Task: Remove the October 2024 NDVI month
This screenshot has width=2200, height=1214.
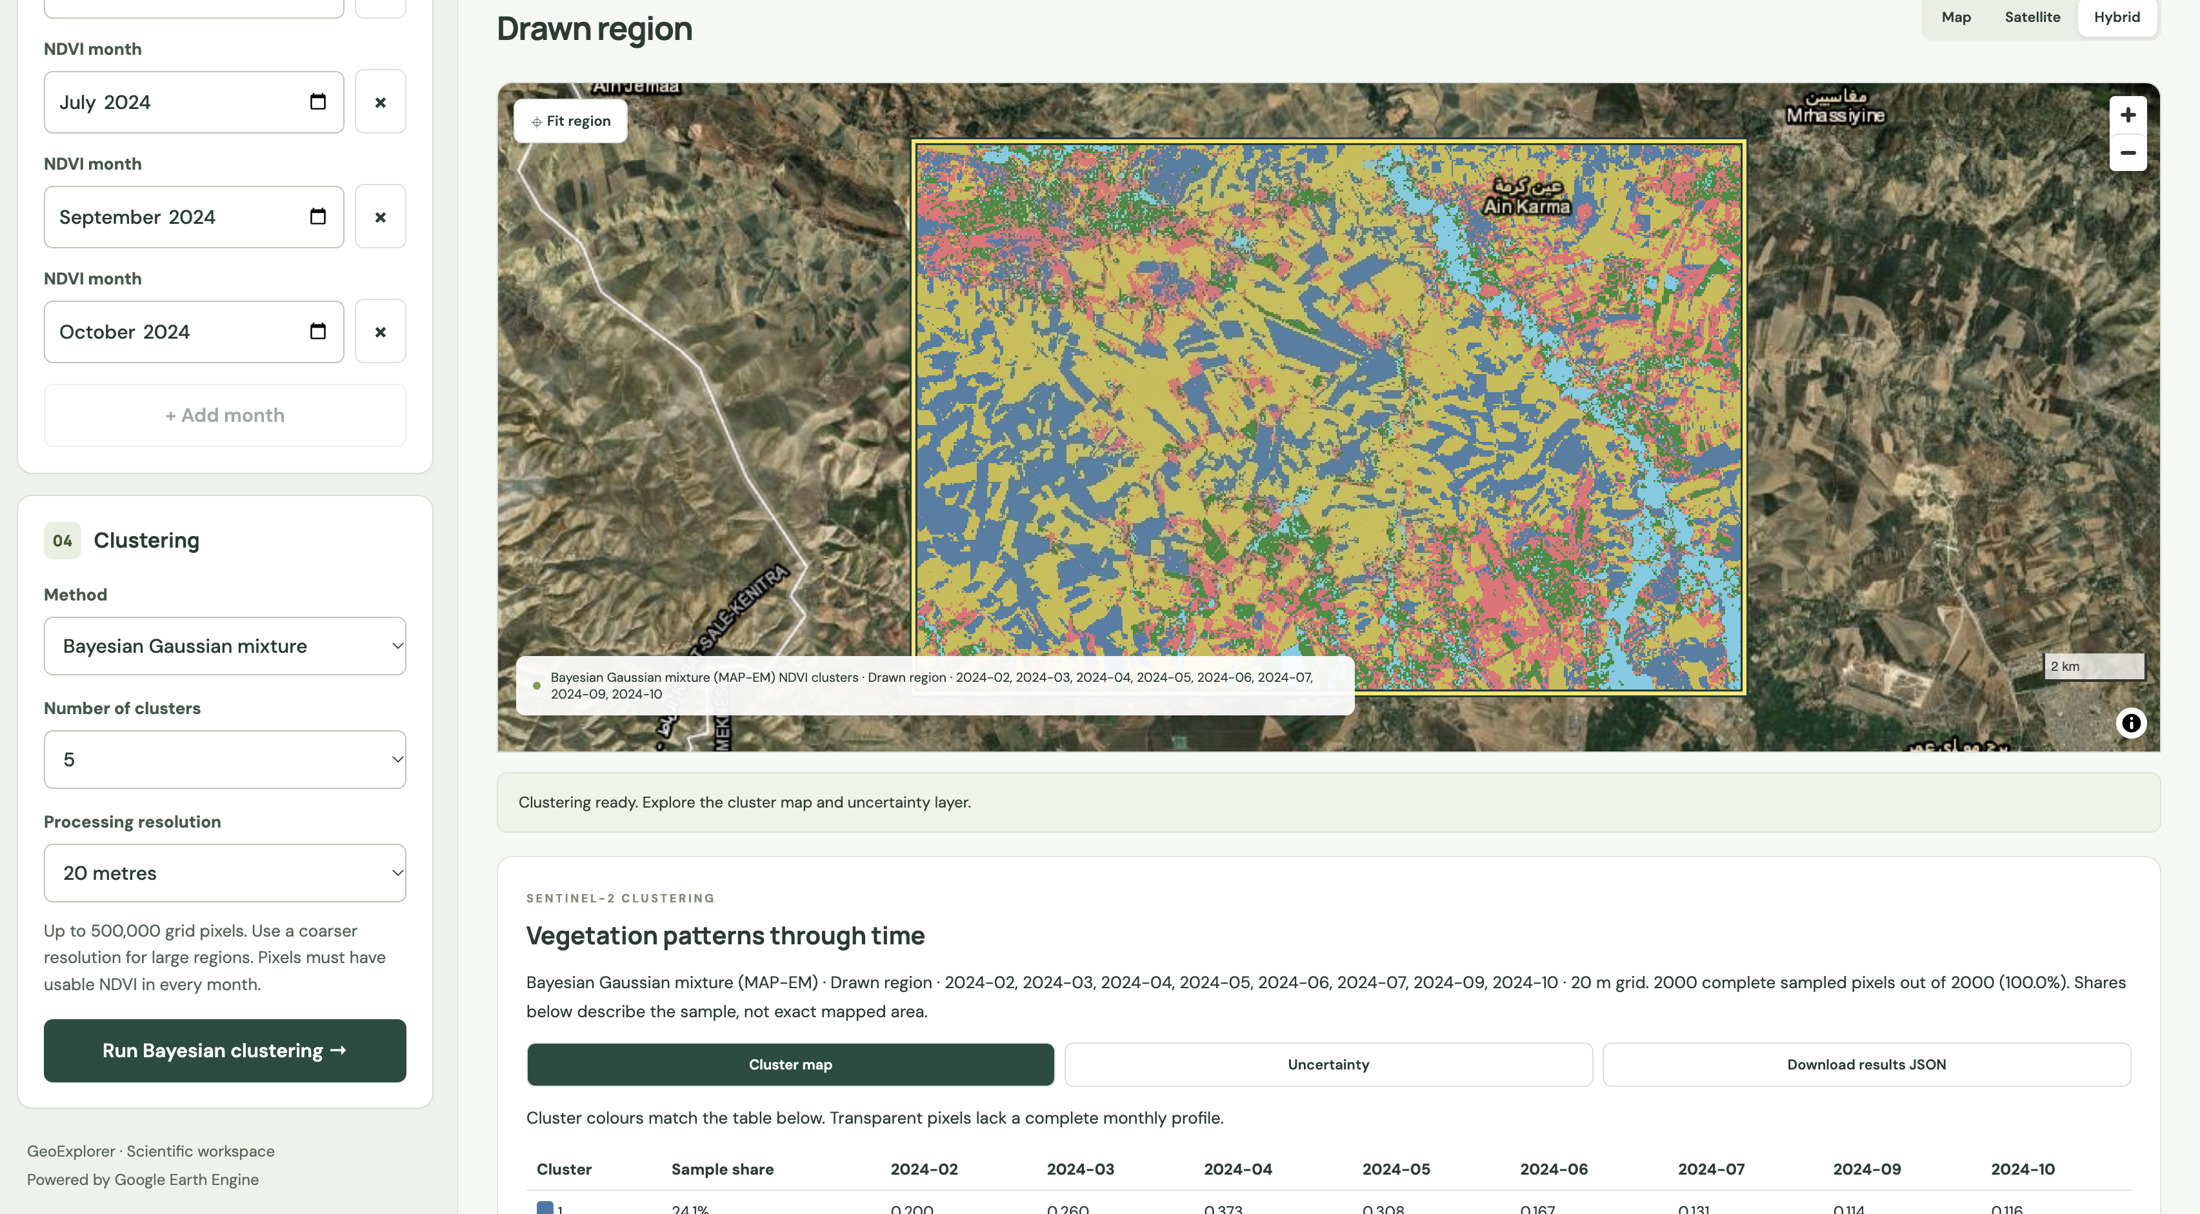Action: tap(380, 332)
